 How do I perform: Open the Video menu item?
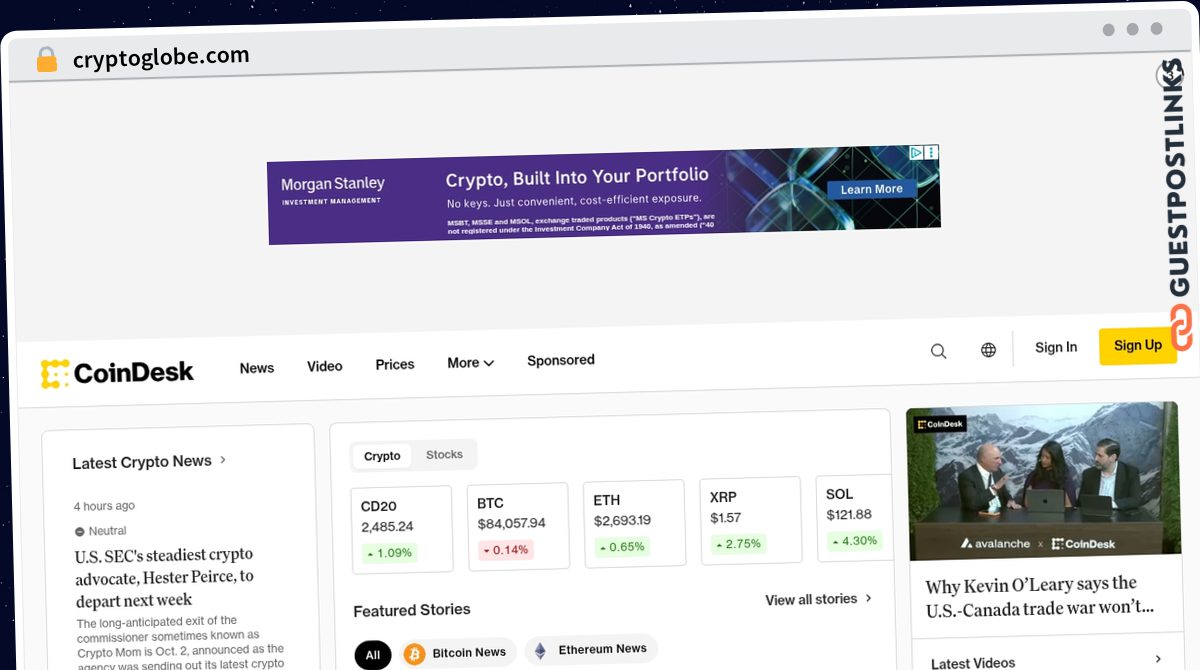point(325,366)
